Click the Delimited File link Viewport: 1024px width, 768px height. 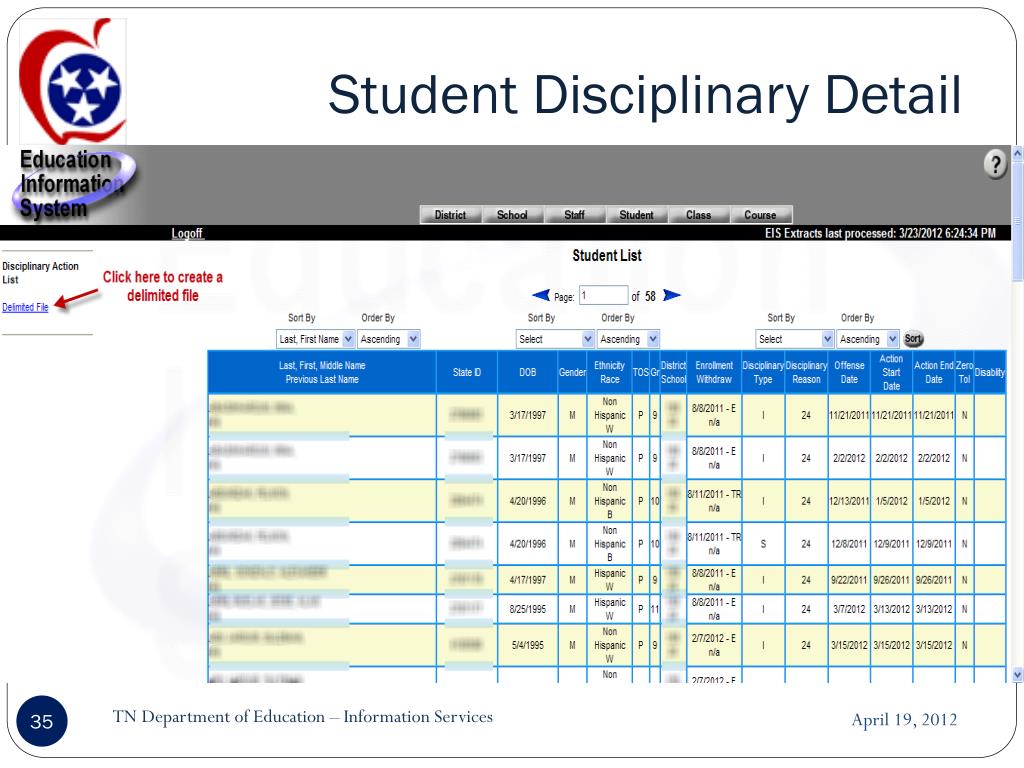click(x=25, y=307)
